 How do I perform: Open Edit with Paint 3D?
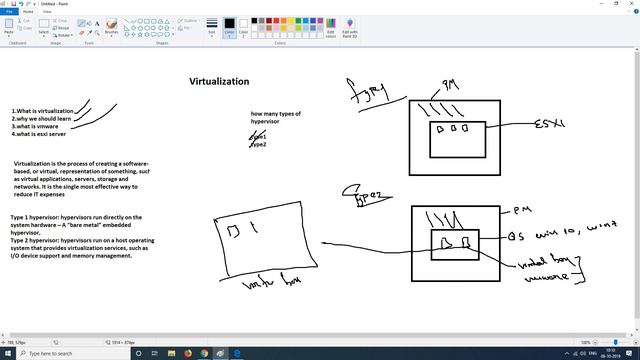350,28
